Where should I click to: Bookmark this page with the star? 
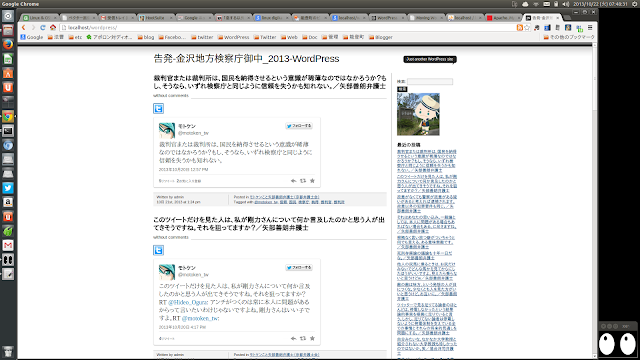527,27
